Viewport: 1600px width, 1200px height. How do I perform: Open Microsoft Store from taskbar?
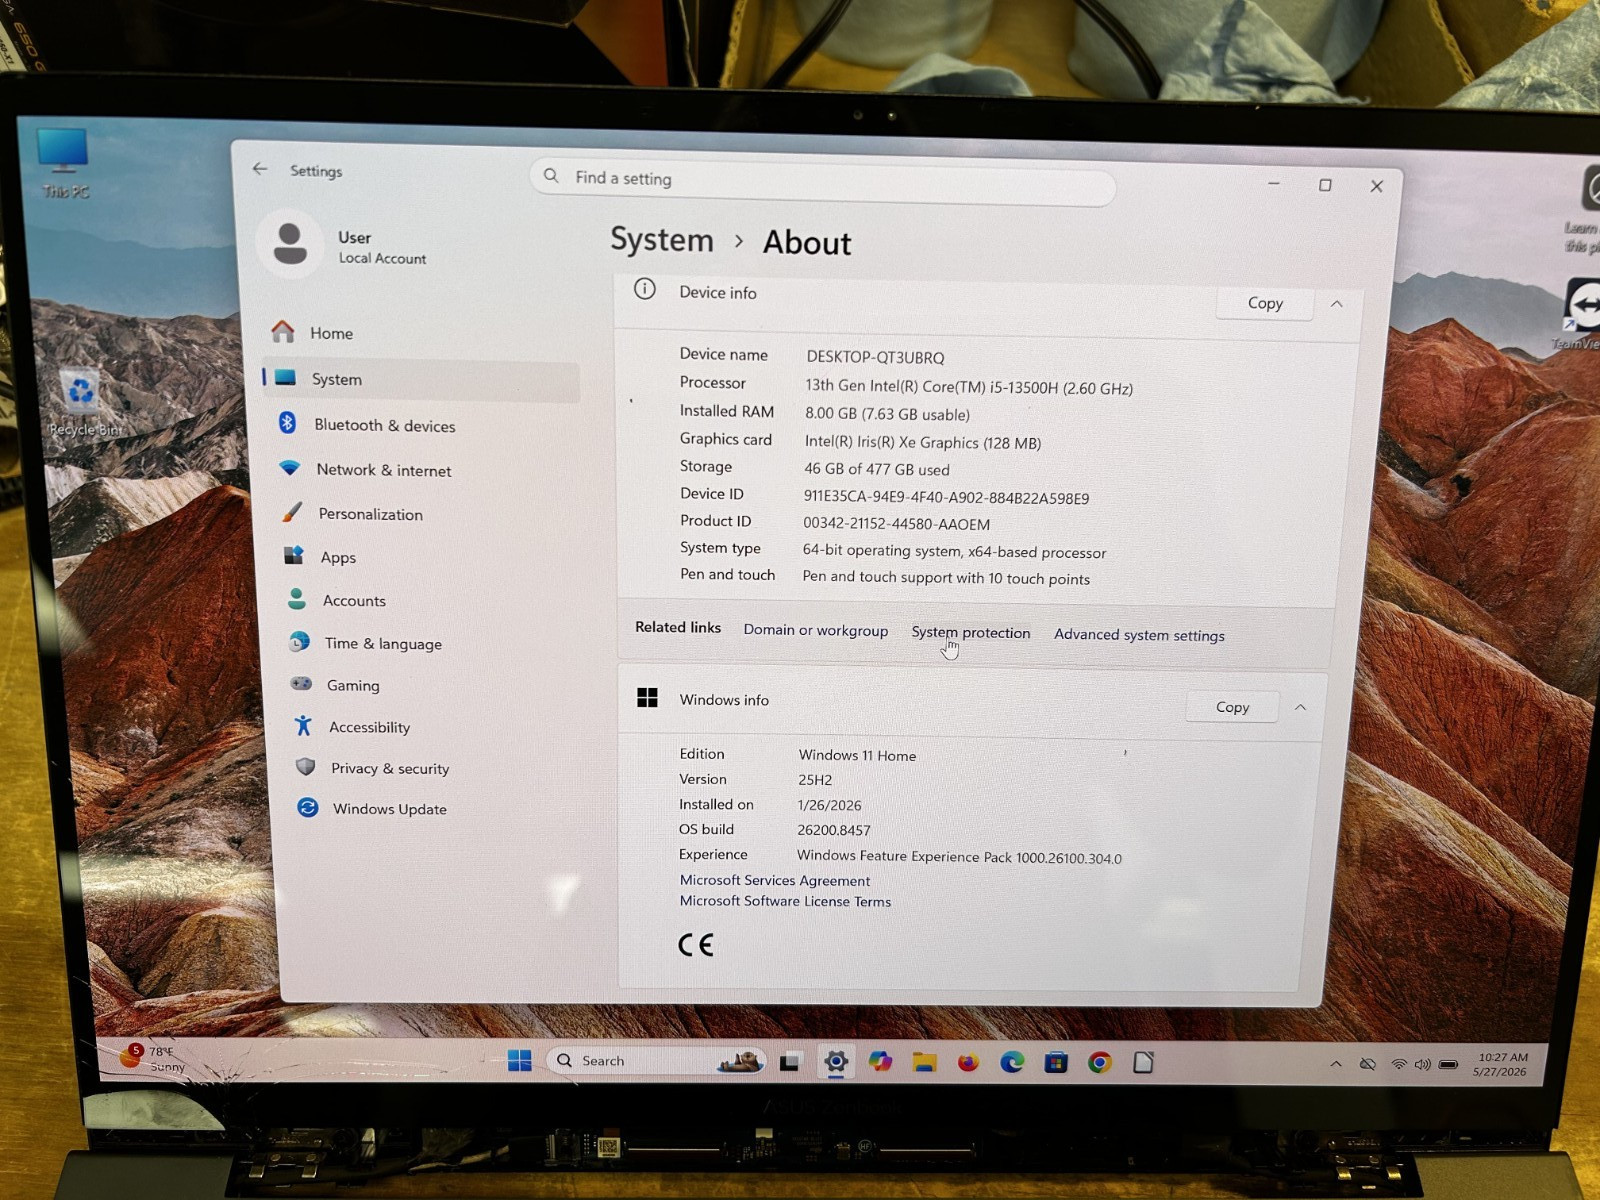pos(1056,1062)
